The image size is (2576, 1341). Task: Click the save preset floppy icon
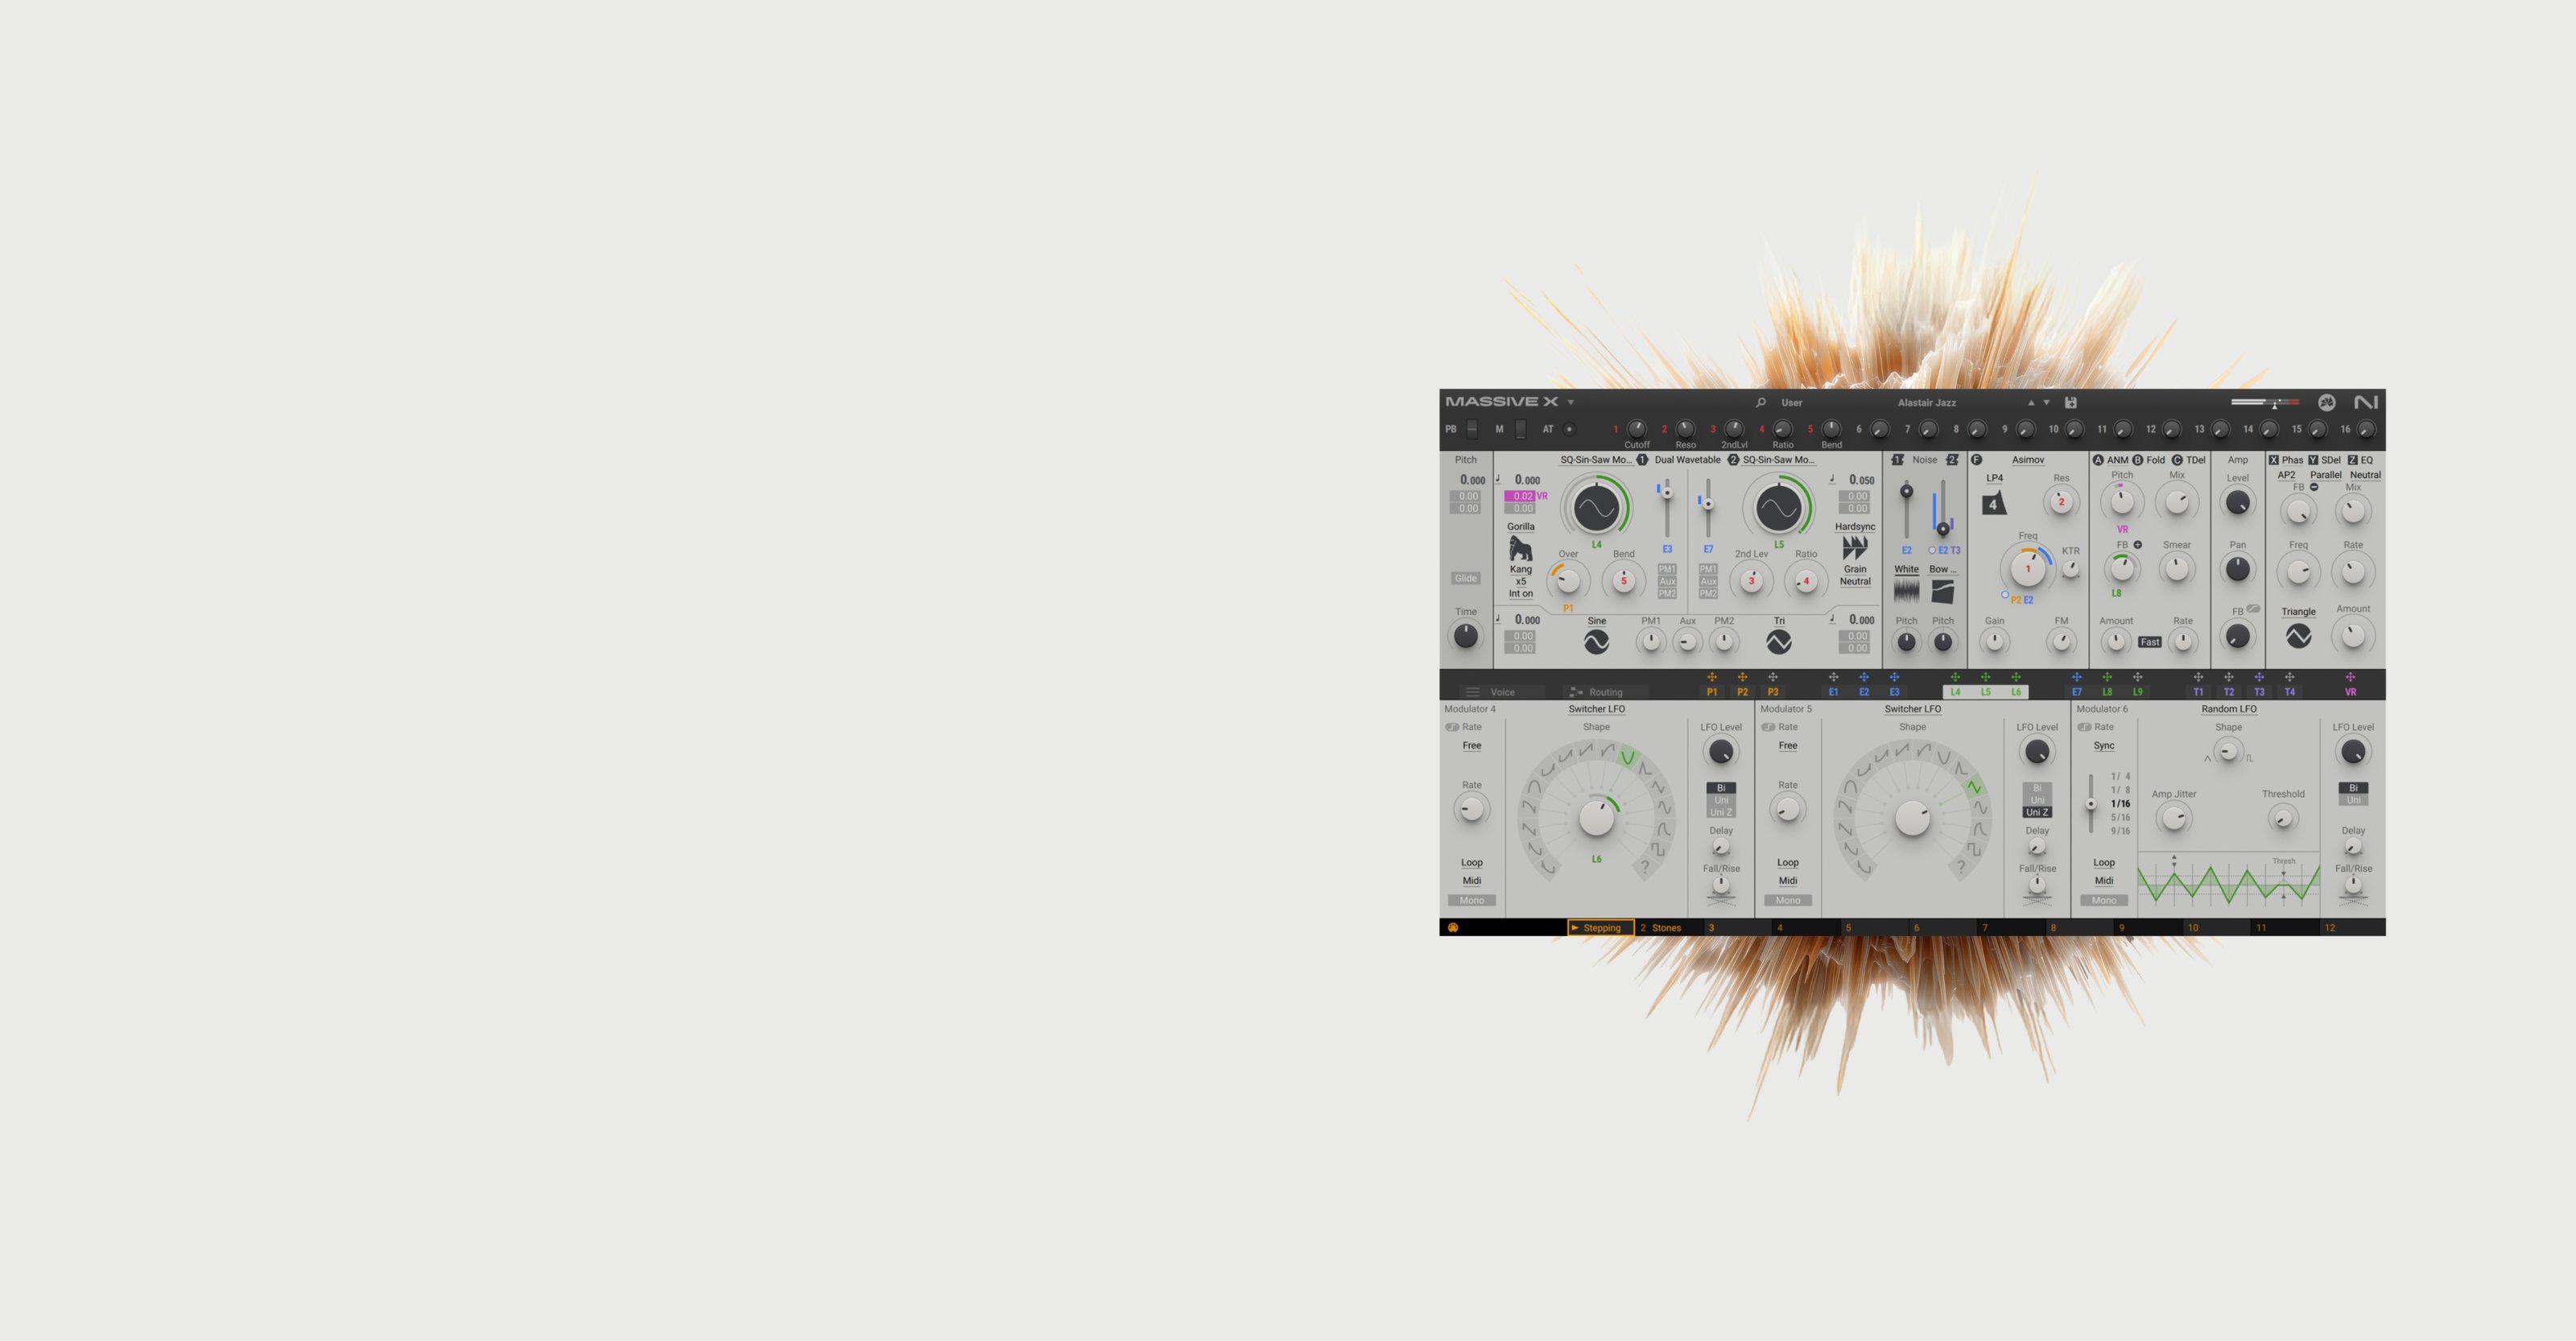point(2071,403)
